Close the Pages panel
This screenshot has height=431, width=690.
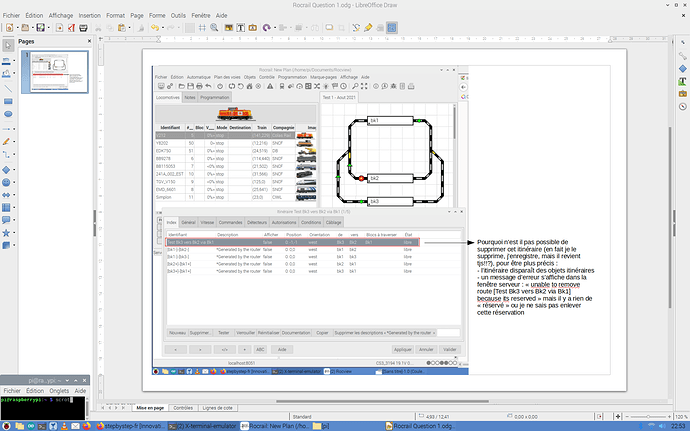pos(89,41)
